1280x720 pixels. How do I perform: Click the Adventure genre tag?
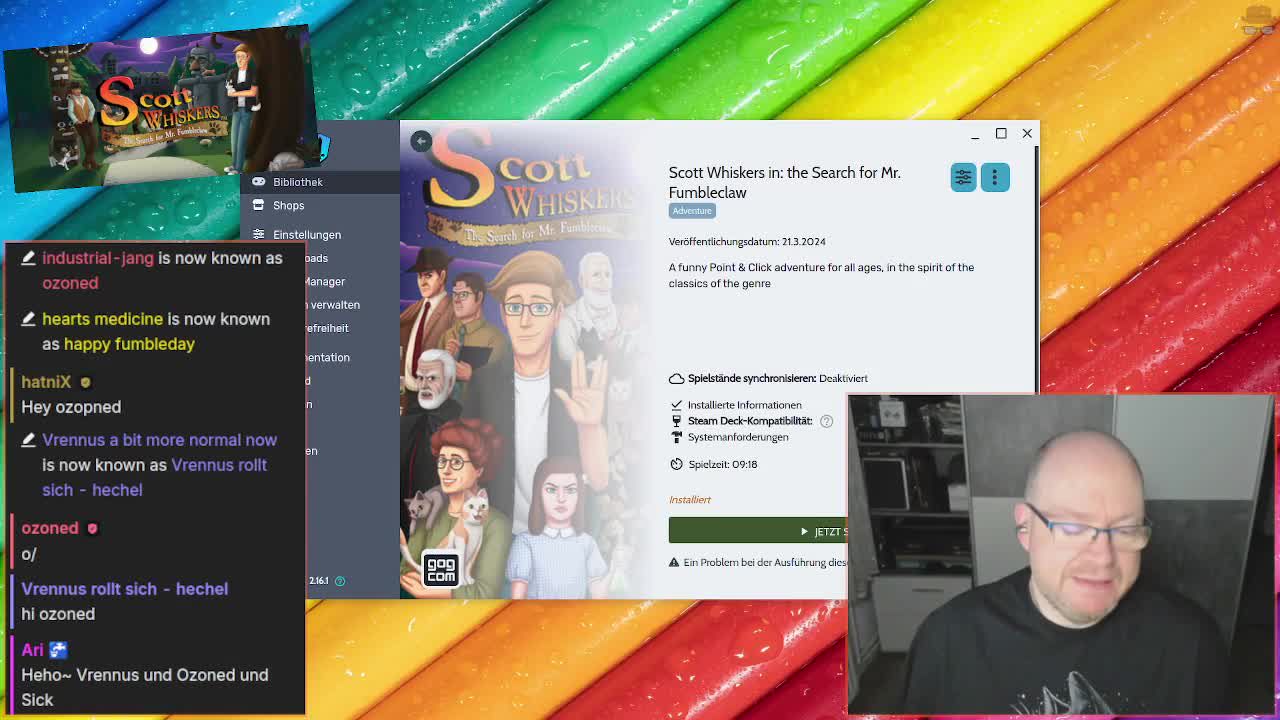coord(692,211)
